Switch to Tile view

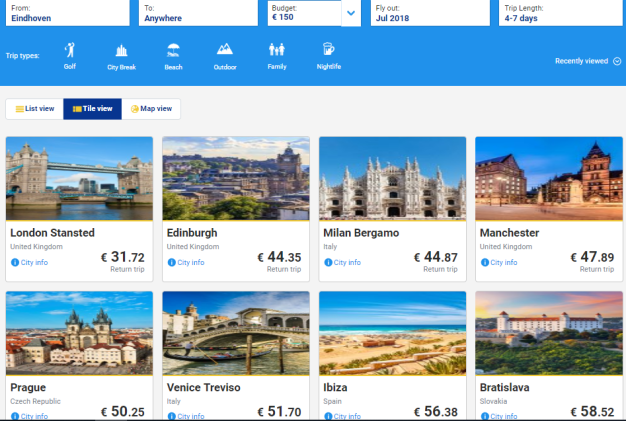pyautogui.click(x=92, y=109)
